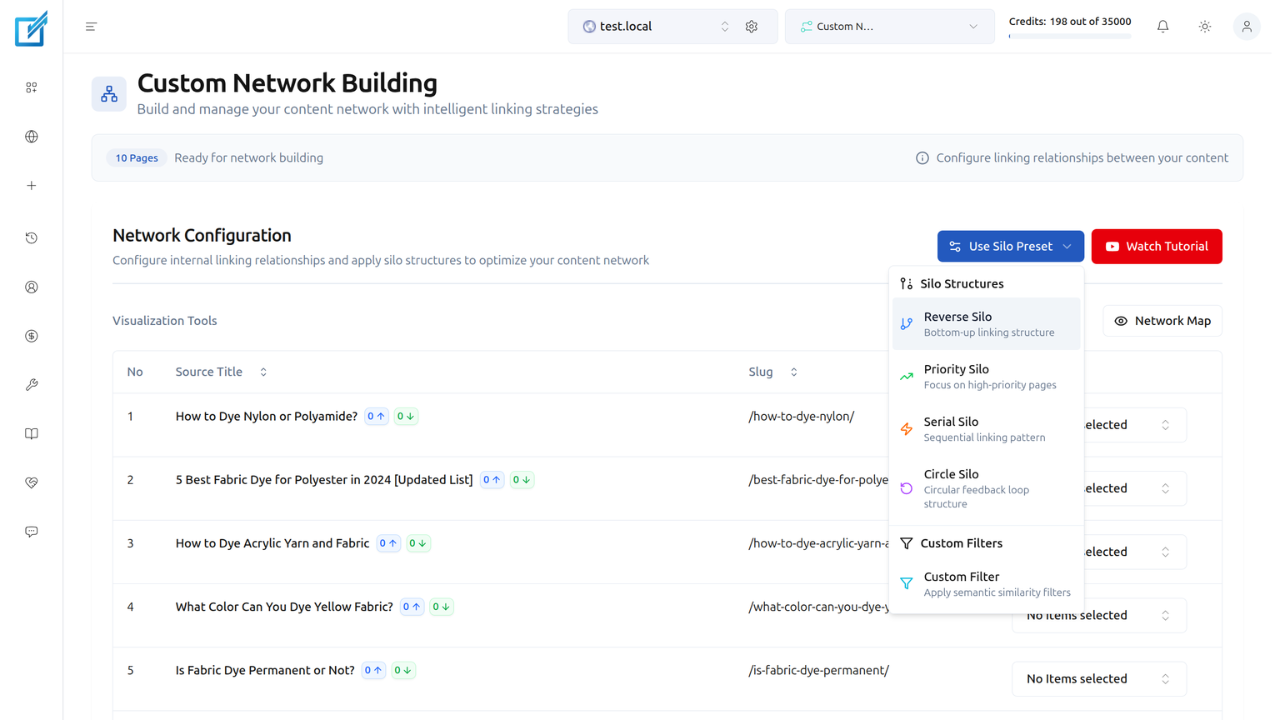Open the book documentation icon in sidebar
Viewport: 1280px width, 720px height.
(x=31, y=433)
